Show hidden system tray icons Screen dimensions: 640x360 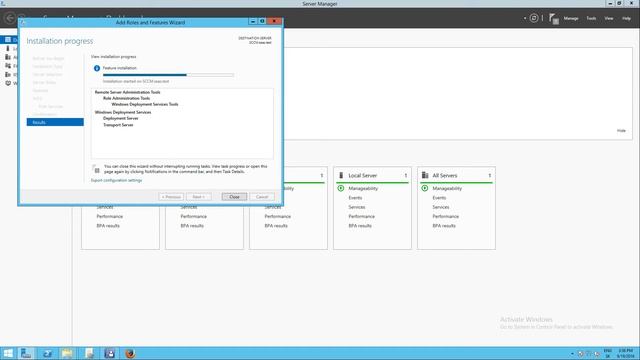(x=572, y=354)
